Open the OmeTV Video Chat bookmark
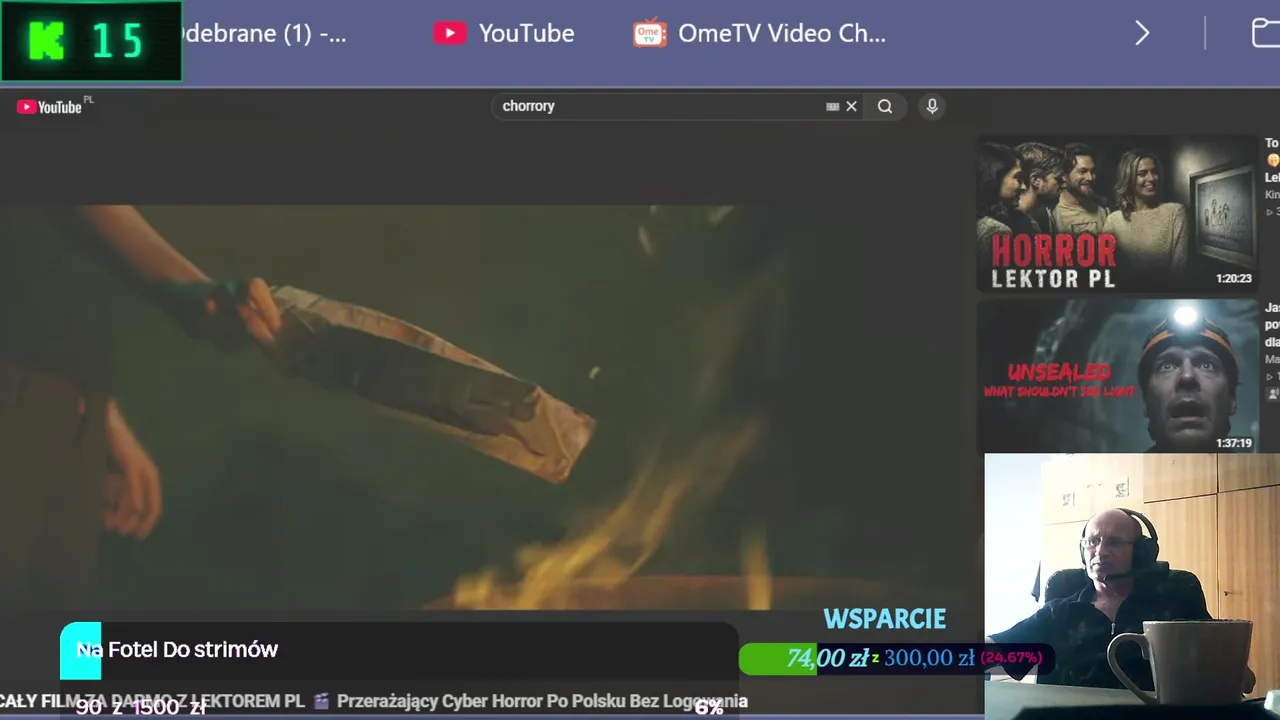 pyautogui.click(x=760, y=33)
